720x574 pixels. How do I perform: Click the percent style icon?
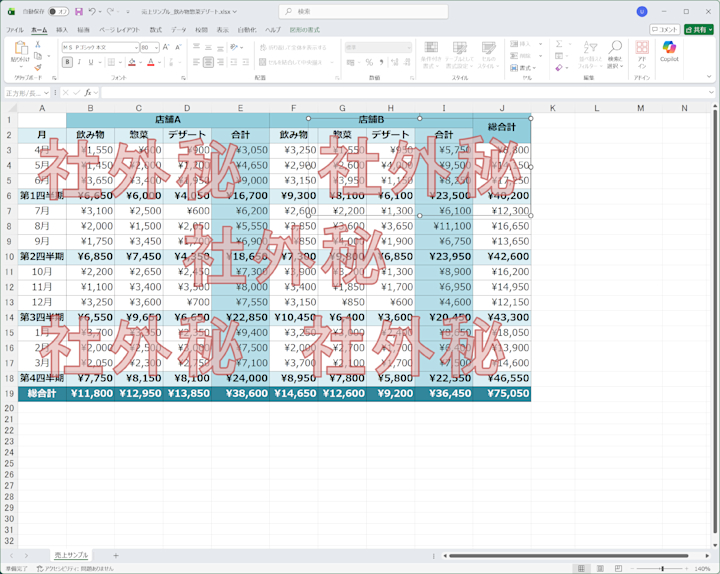(369, 62)
